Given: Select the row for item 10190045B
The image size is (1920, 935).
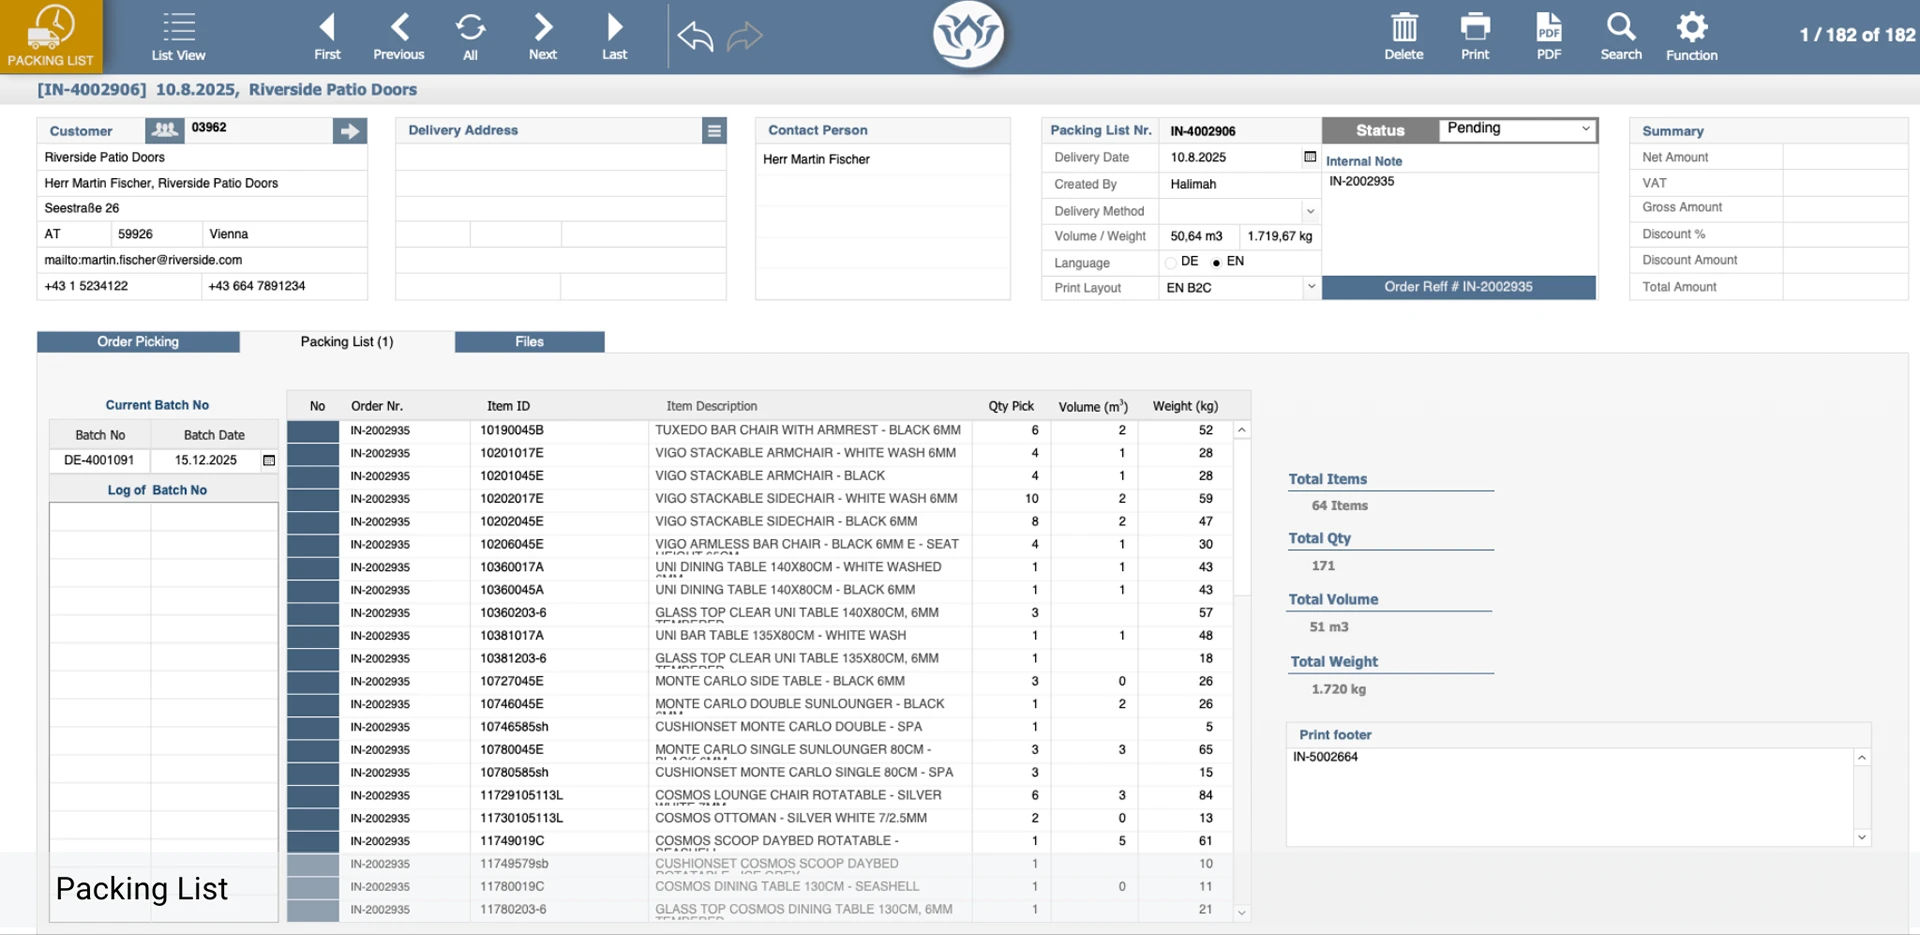Looking at the screenshot, I should click(760, 431).
